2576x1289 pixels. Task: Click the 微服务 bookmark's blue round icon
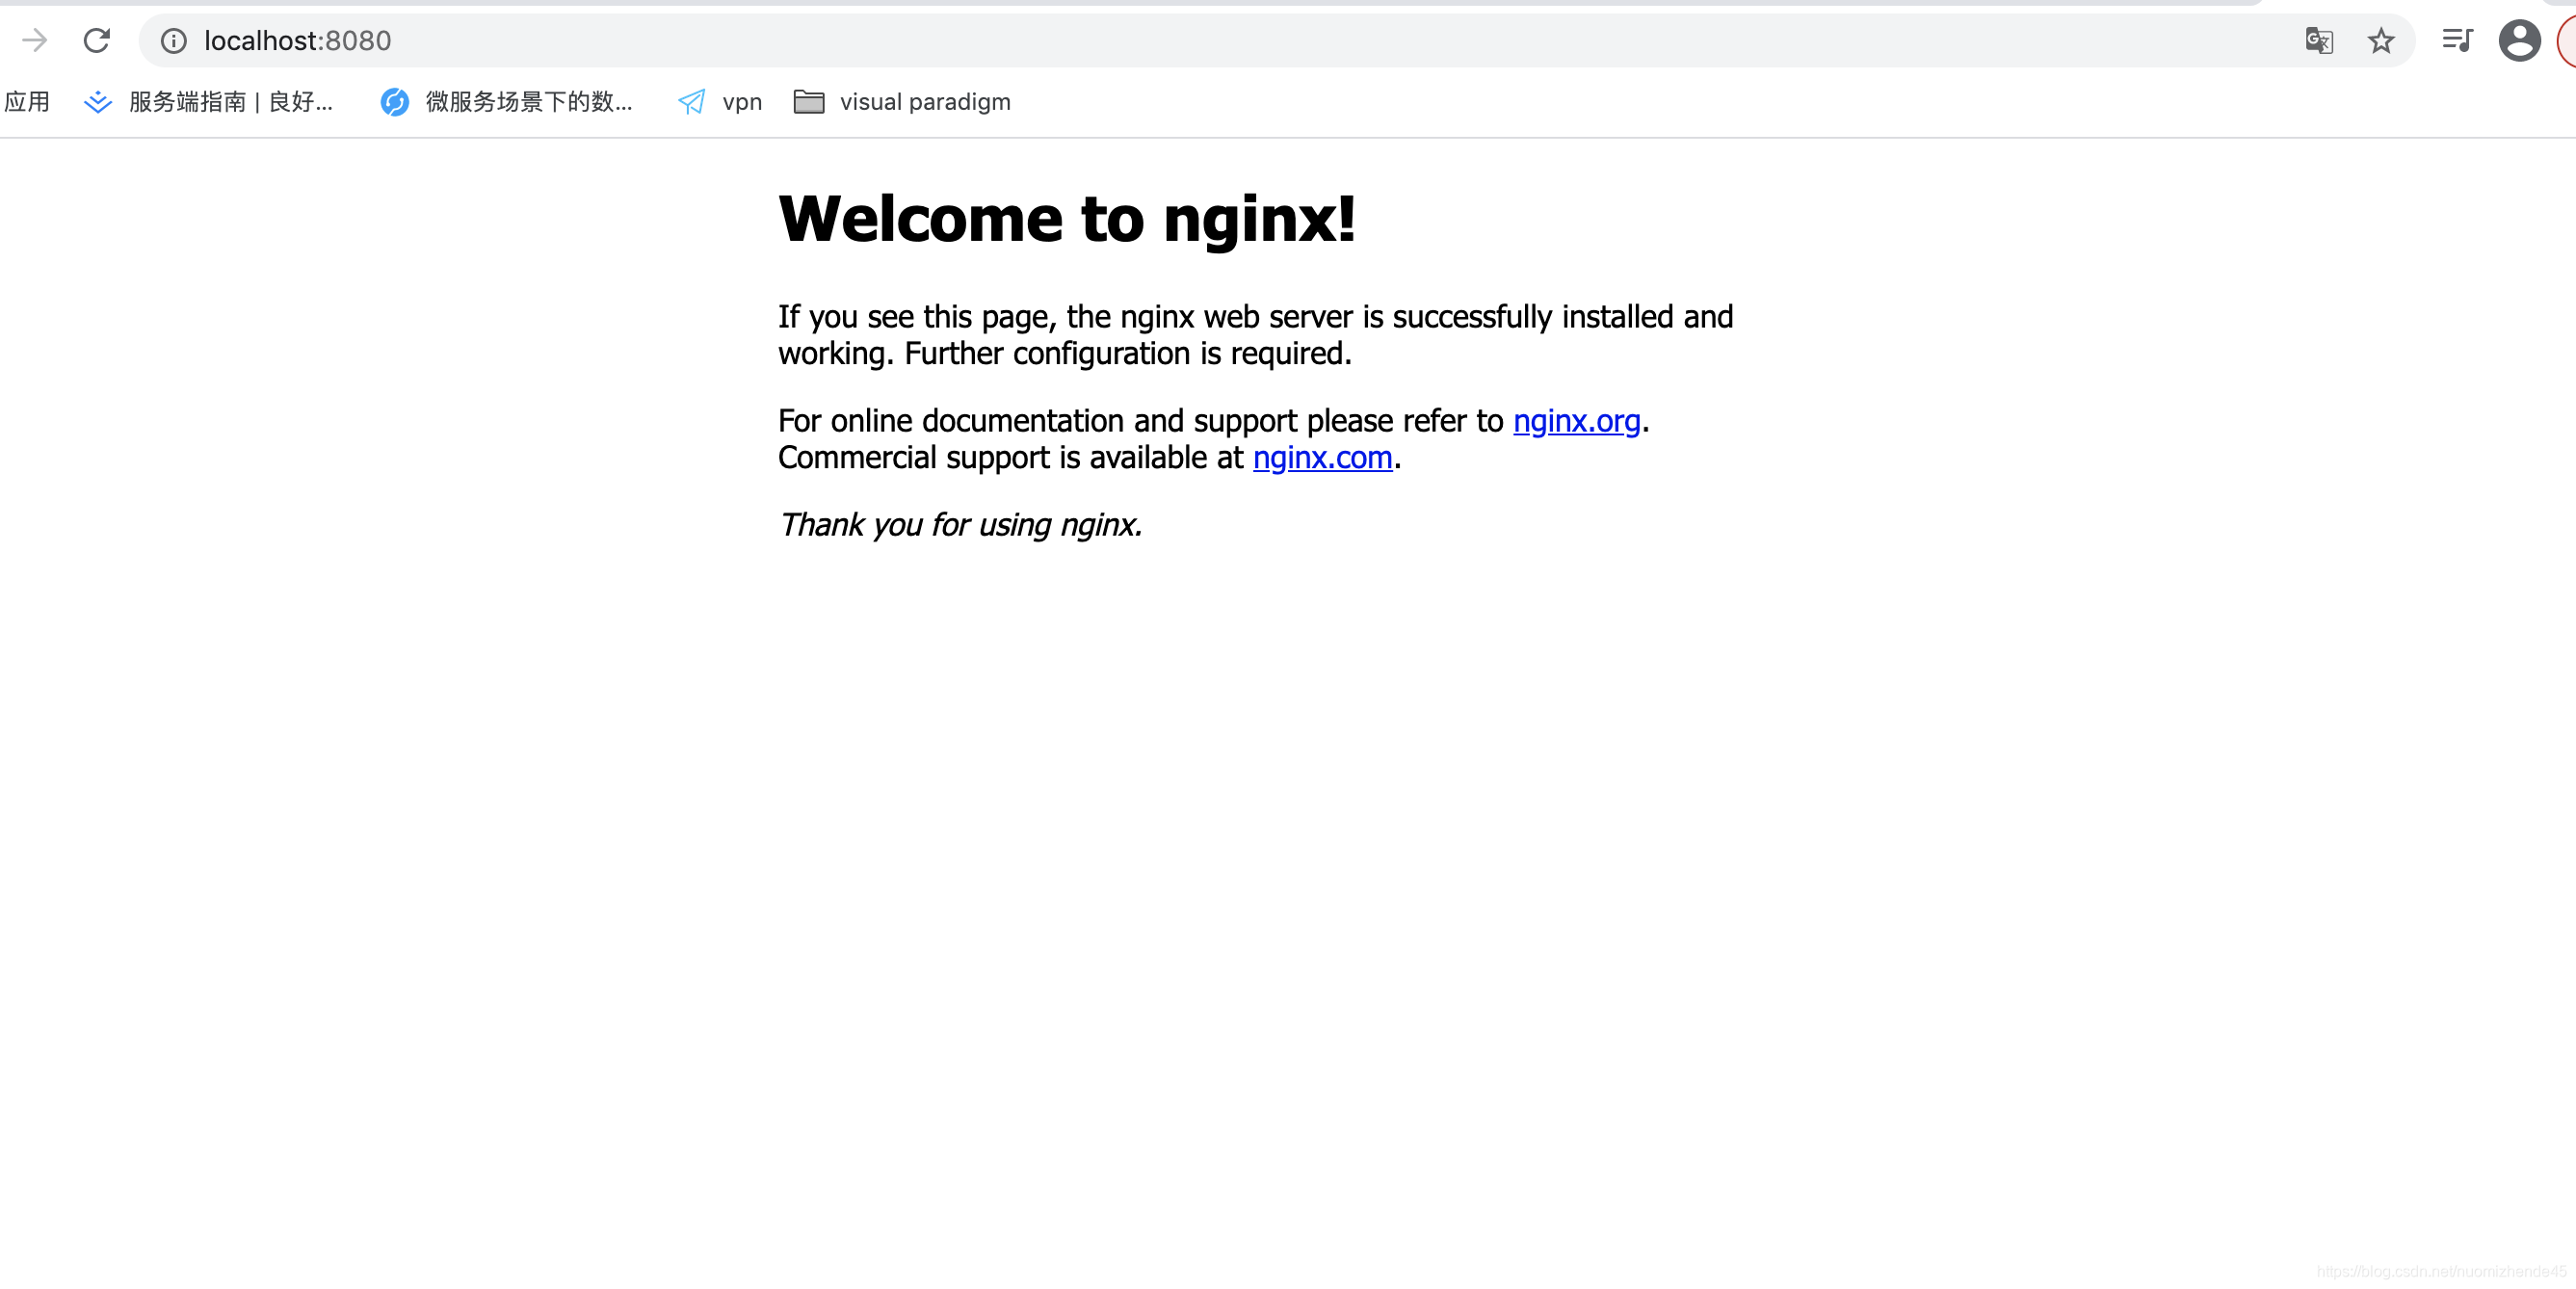coord(395,102)
